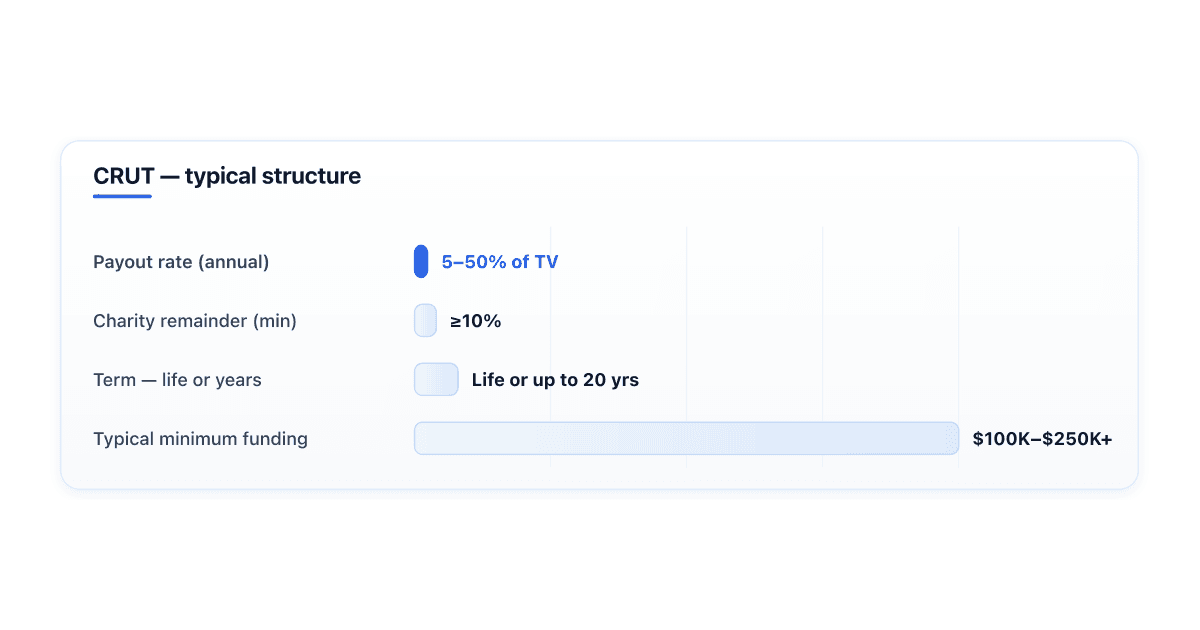Select the '≥10%' value label

[x=475, y=321]
